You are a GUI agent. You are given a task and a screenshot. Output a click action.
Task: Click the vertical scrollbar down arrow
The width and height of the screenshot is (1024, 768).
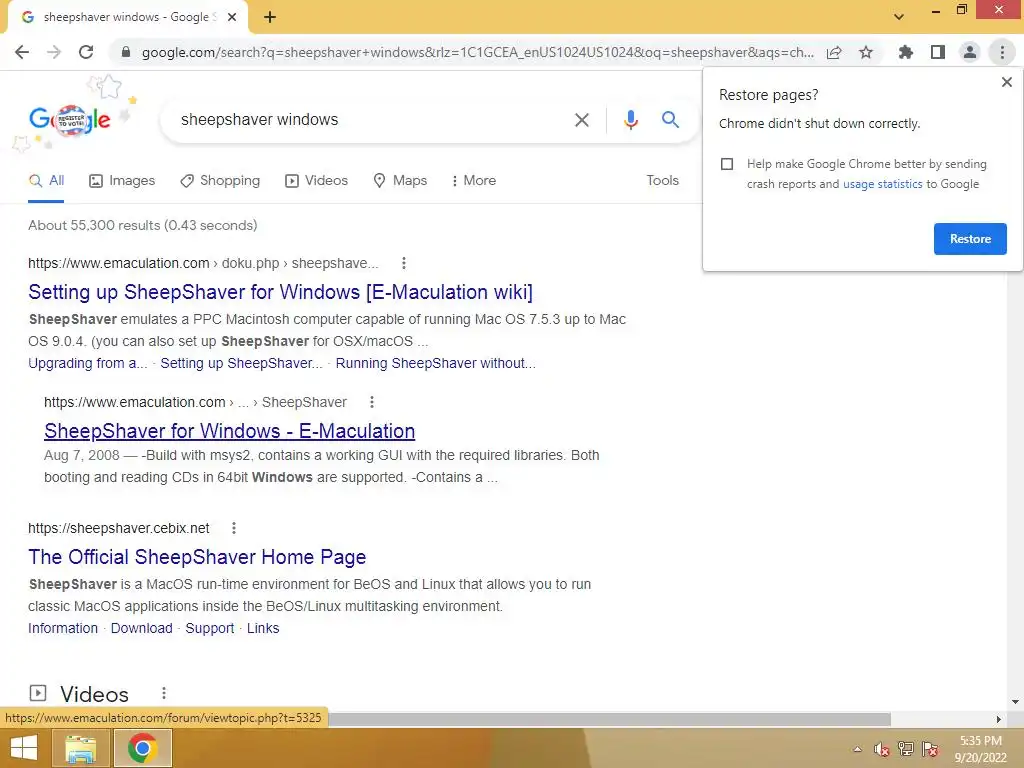coord(1015,702)
